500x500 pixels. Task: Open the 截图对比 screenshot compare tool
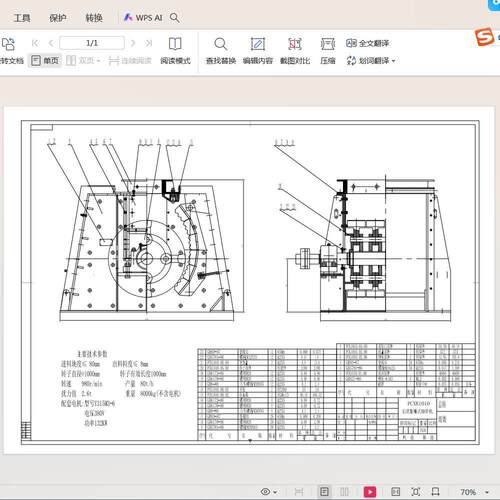[295, 50]
